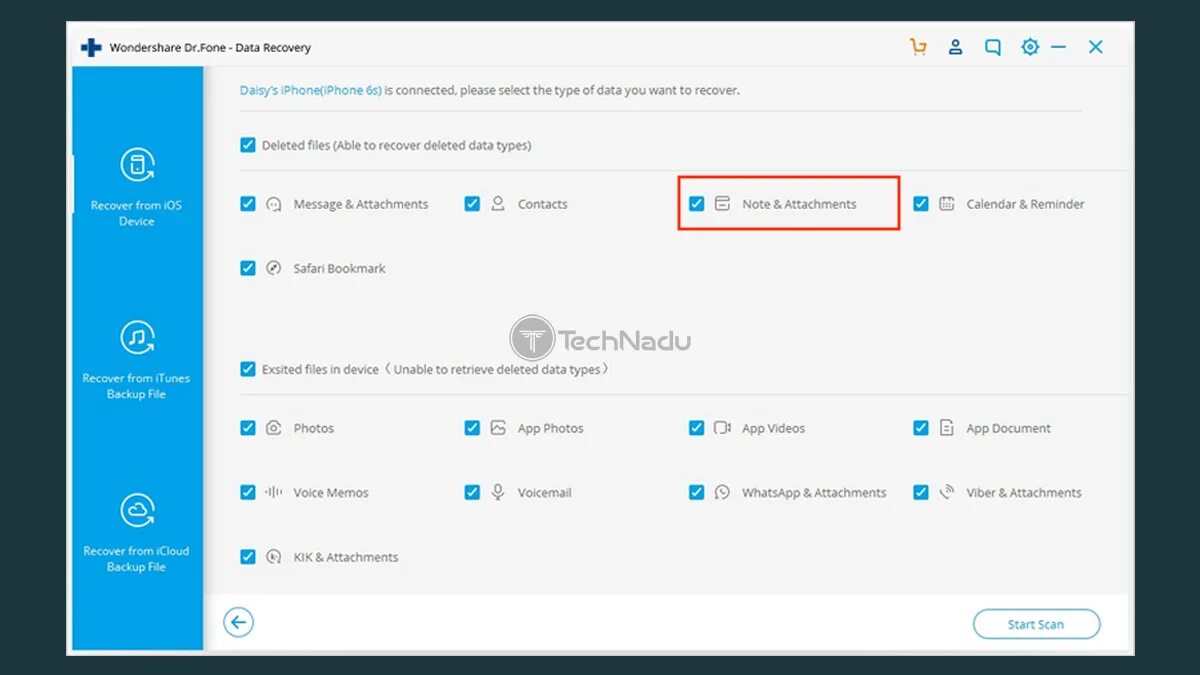Toggle the Photos checkbox
Screen dimensions: 1200x675
tap(248, 428)
